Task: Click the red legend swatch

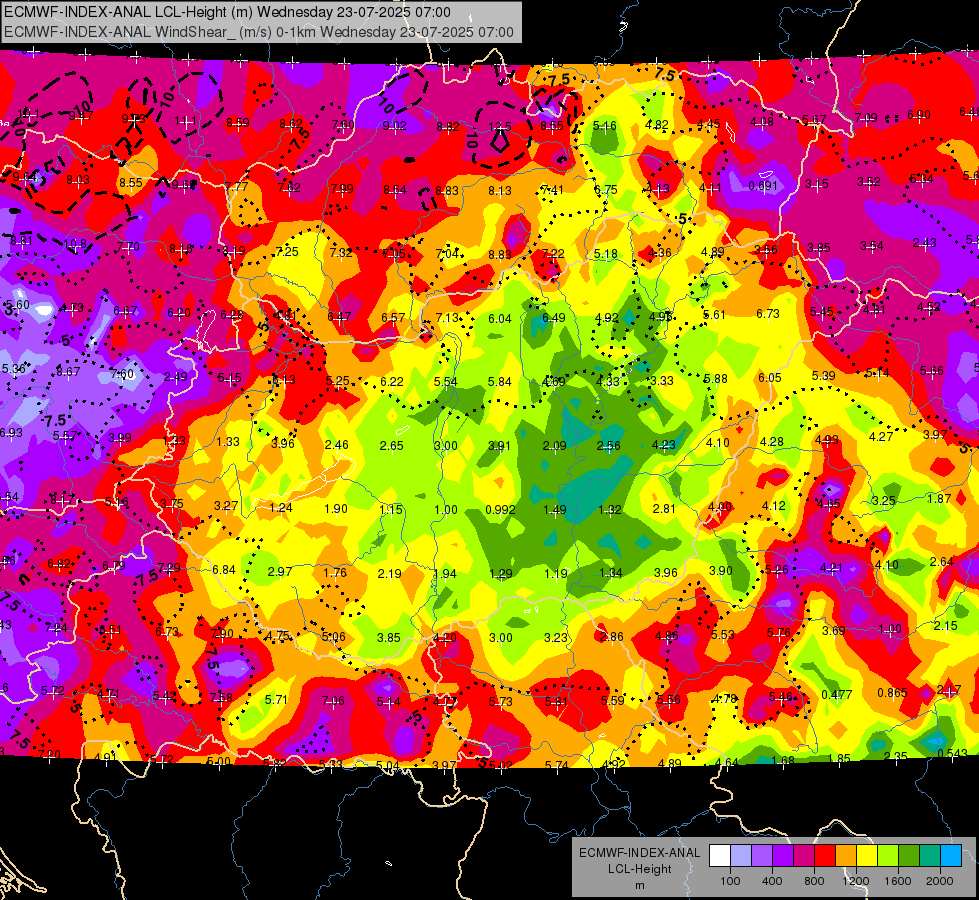Action: click(825, 855)
